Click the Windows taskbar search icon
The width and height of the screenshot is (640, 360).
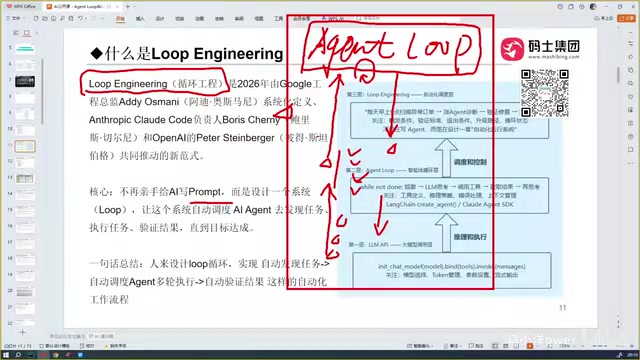click(18, 355)
